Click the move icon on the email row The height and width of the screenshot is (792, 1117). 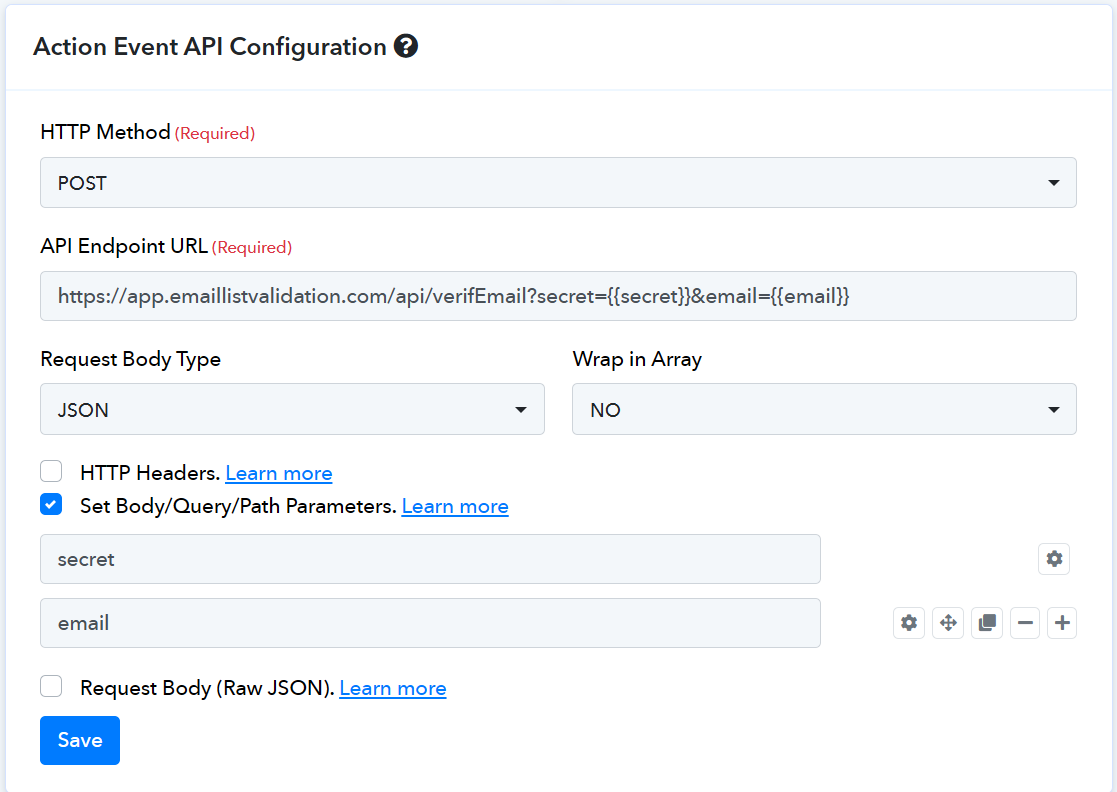coord(948,623)
